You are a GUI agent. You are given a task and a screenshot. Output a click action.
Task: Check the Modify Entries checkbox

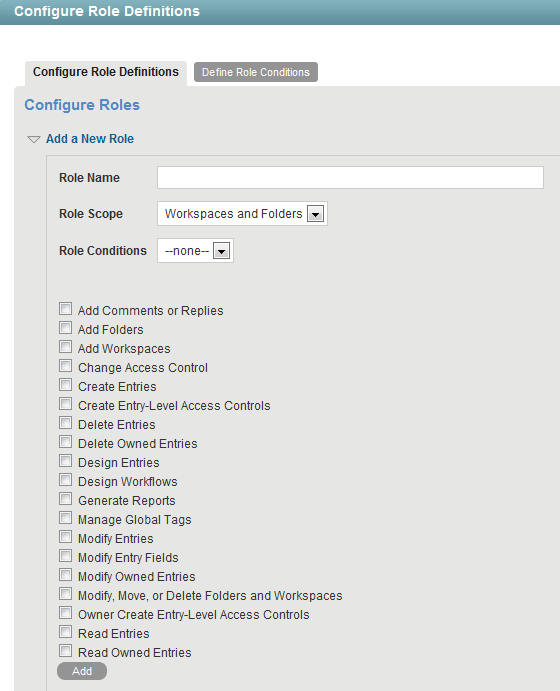click(x=66, y=537)
